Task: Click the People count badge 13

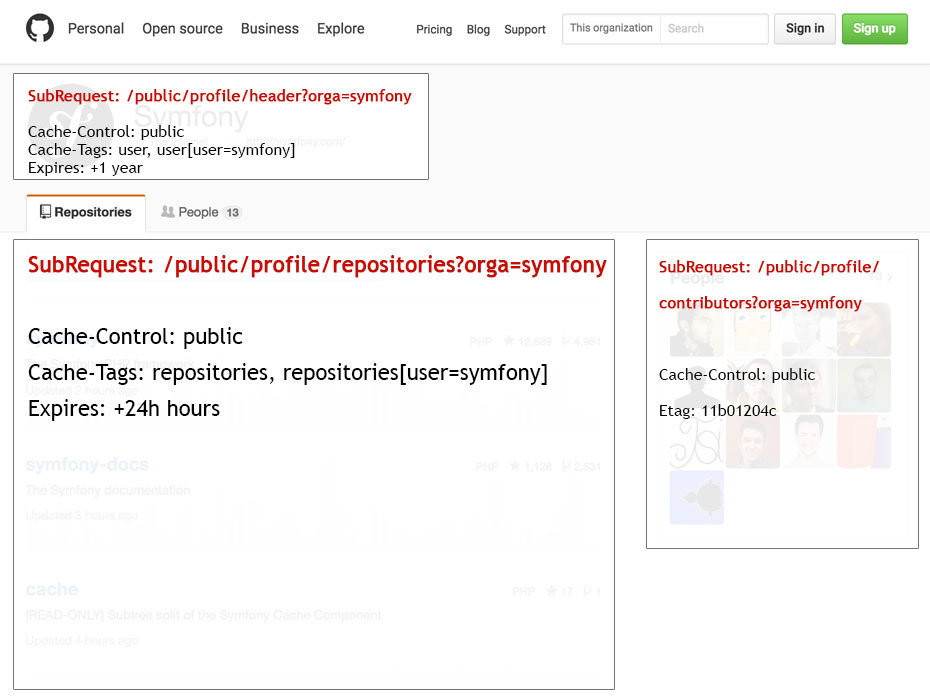Action: (x=232, y=212)
